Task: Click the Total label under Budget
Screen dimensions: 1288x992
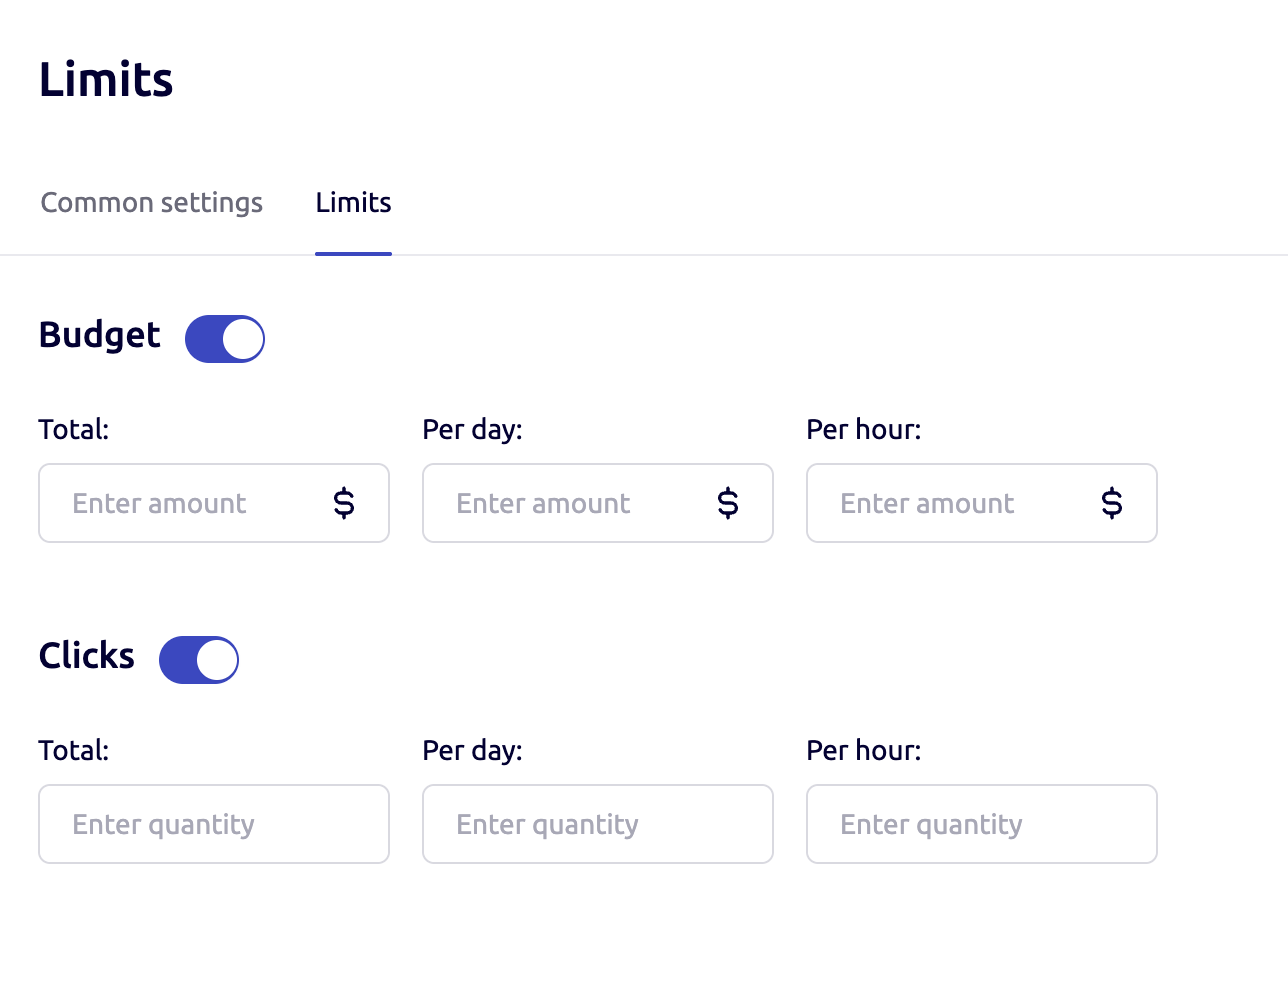Action: [74, 430]
